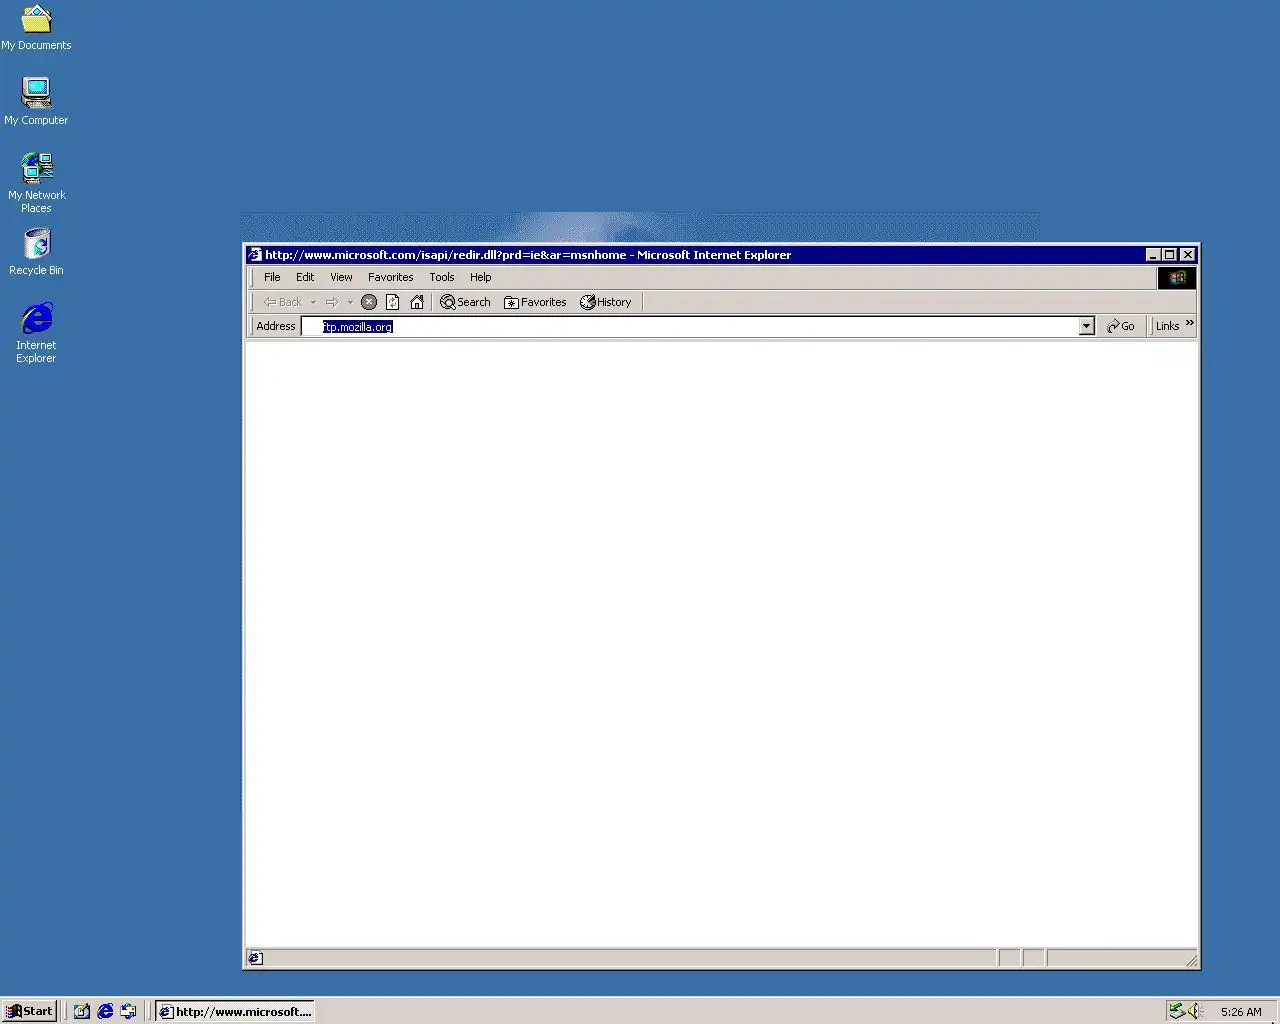The image size is (1280, 1024).
Task: Click the window resize grip corner
Action: [1191, 960]
